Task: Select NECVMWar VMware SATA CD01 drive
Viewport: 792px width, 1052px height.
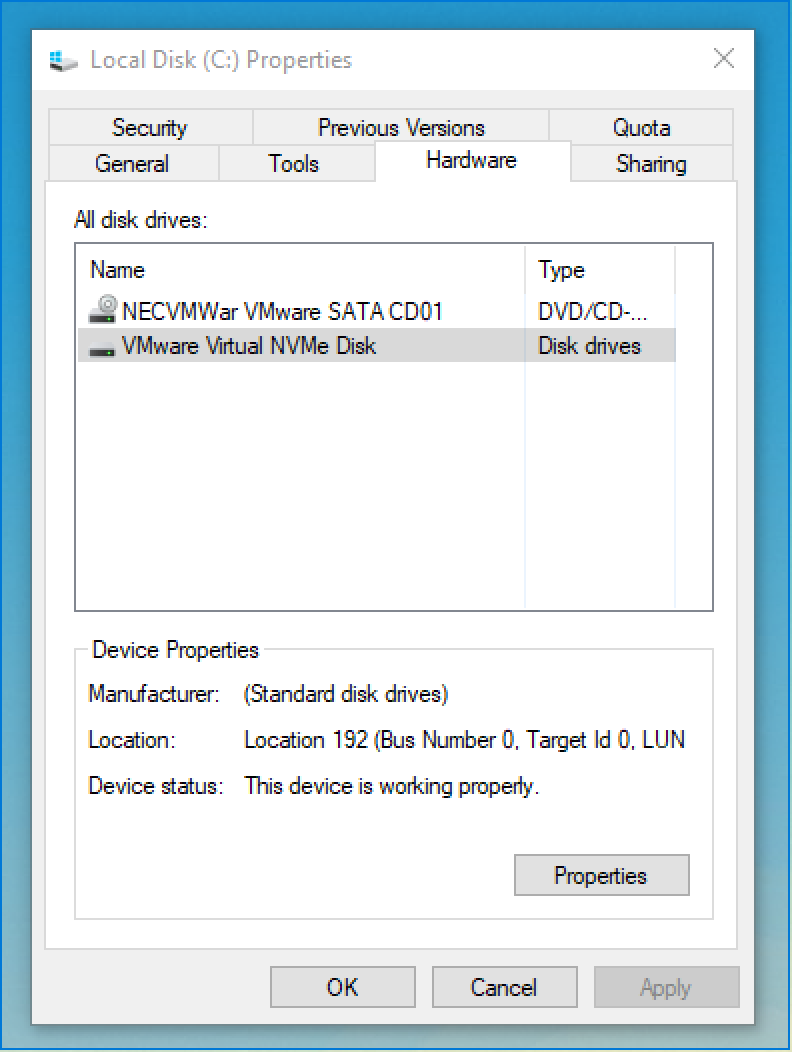Action: click(282, 311)
